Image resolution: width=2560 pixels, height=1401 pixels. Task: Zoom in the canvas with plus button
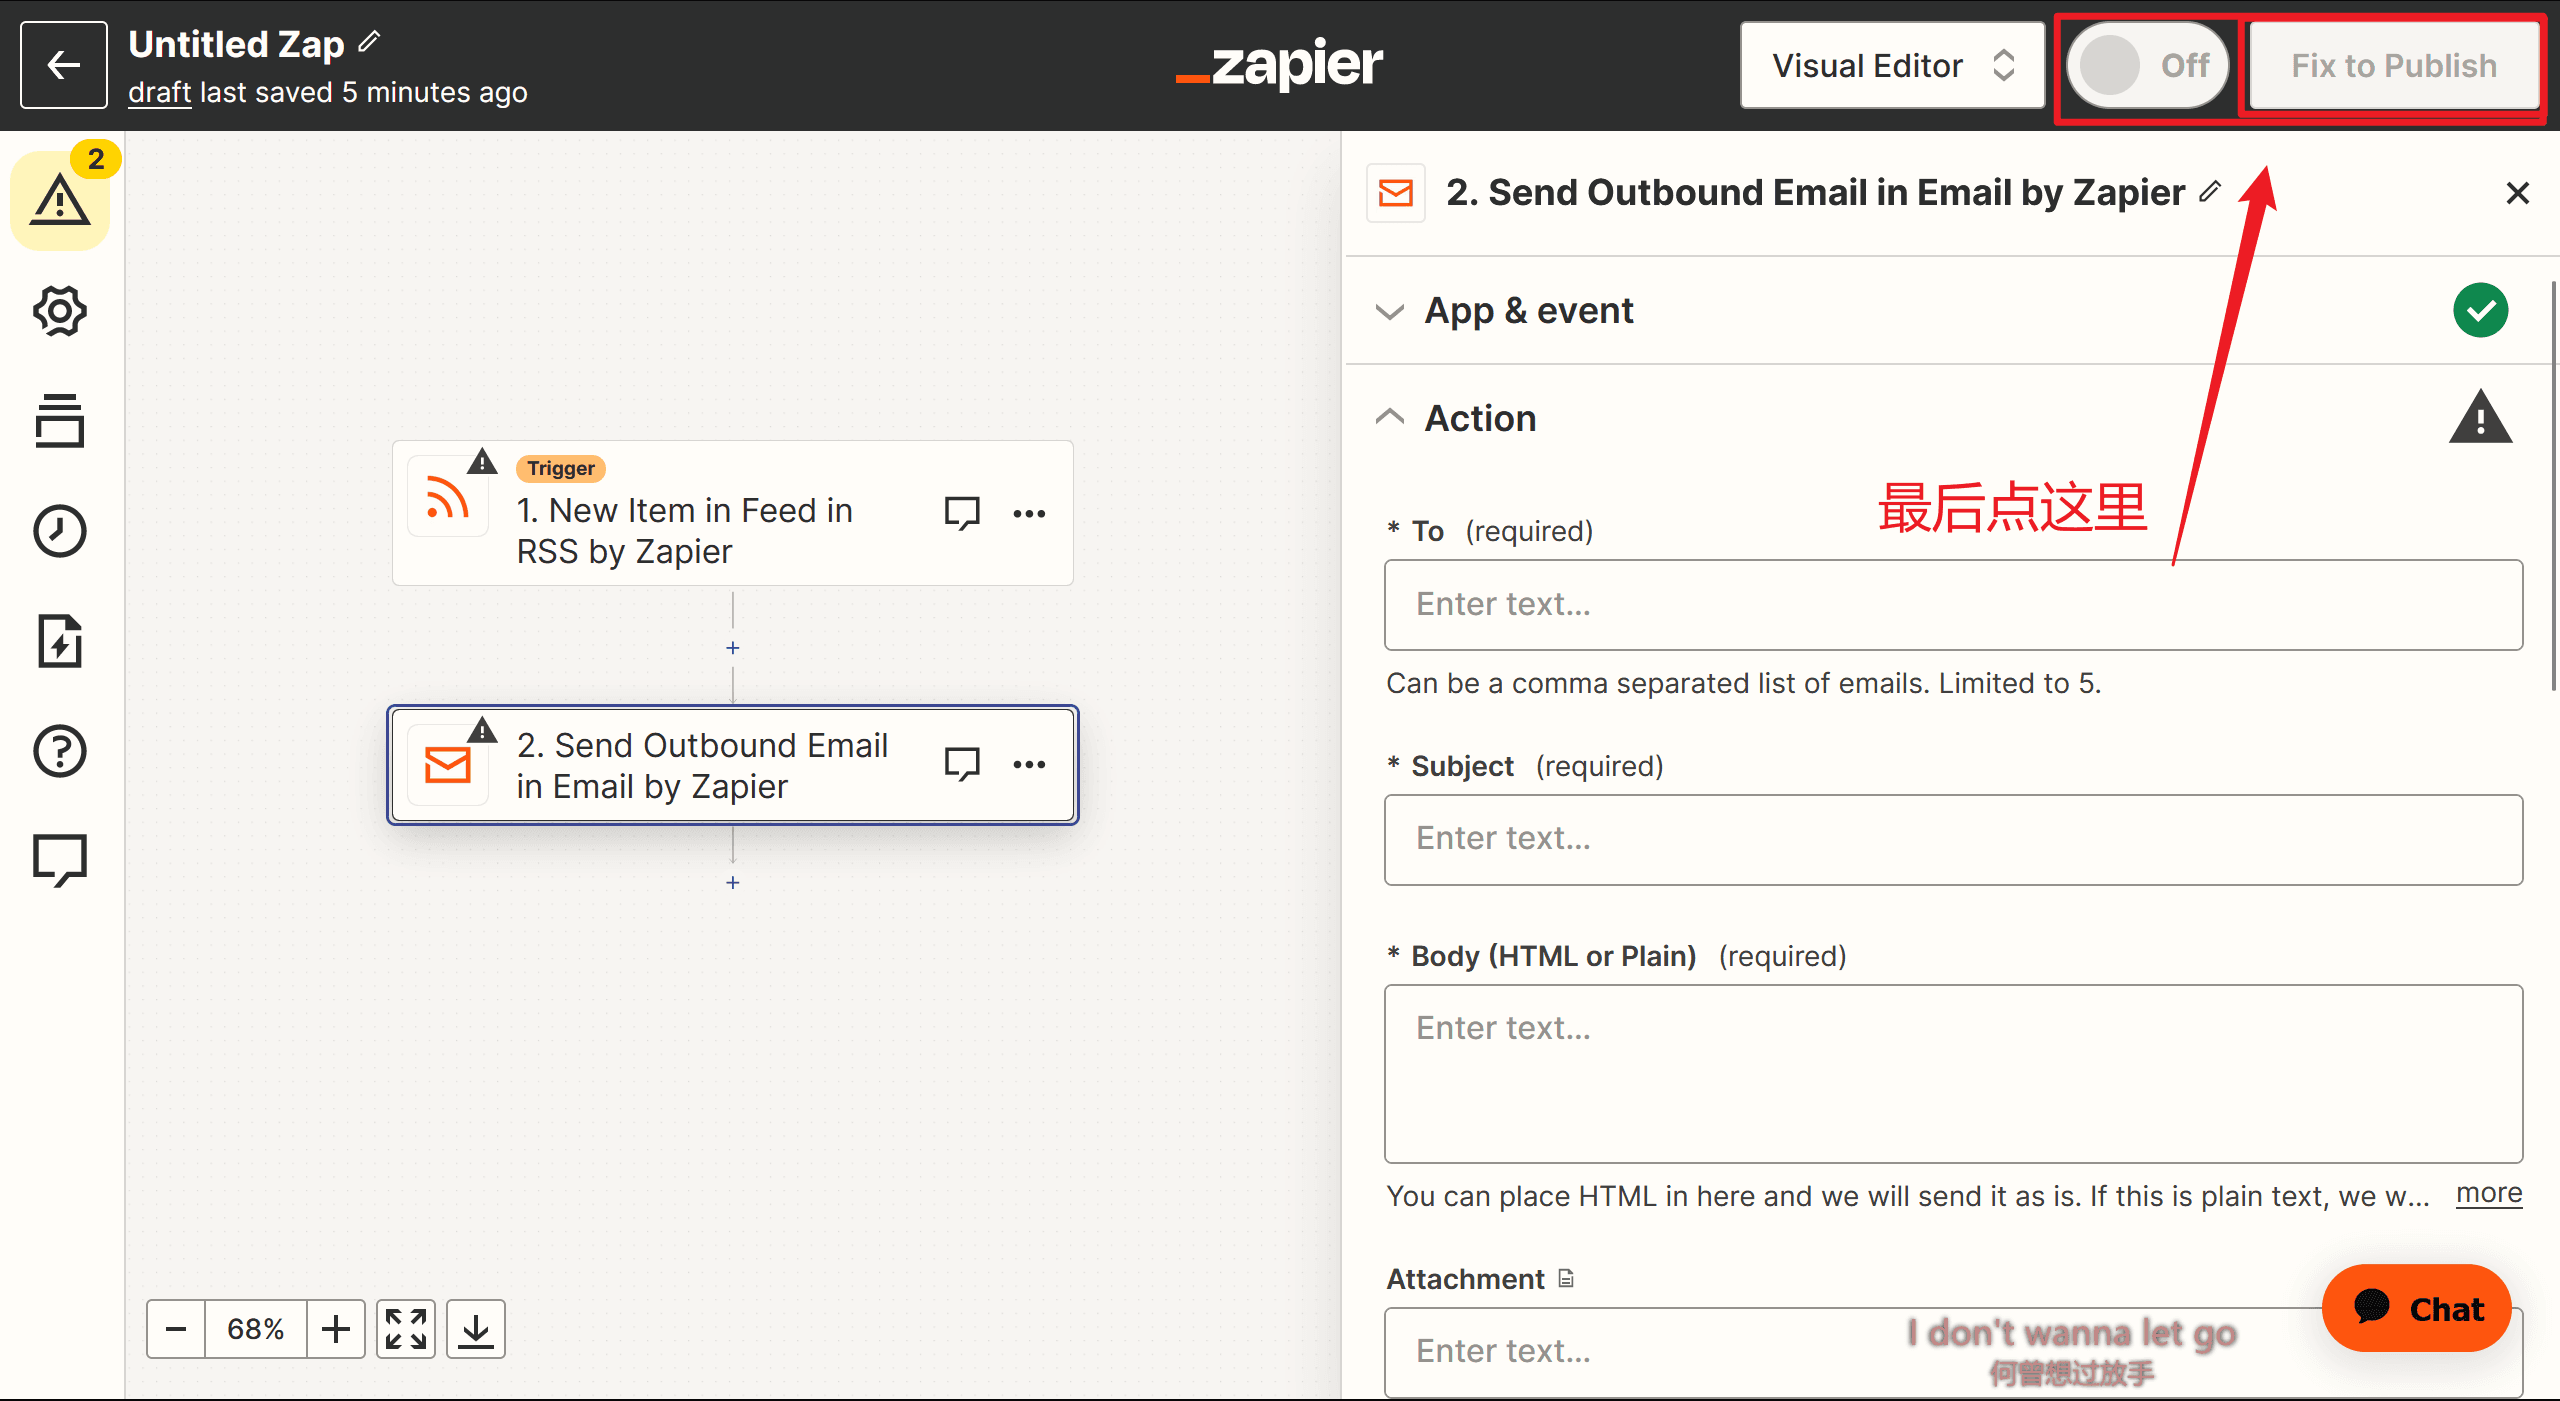(336, 1329)
